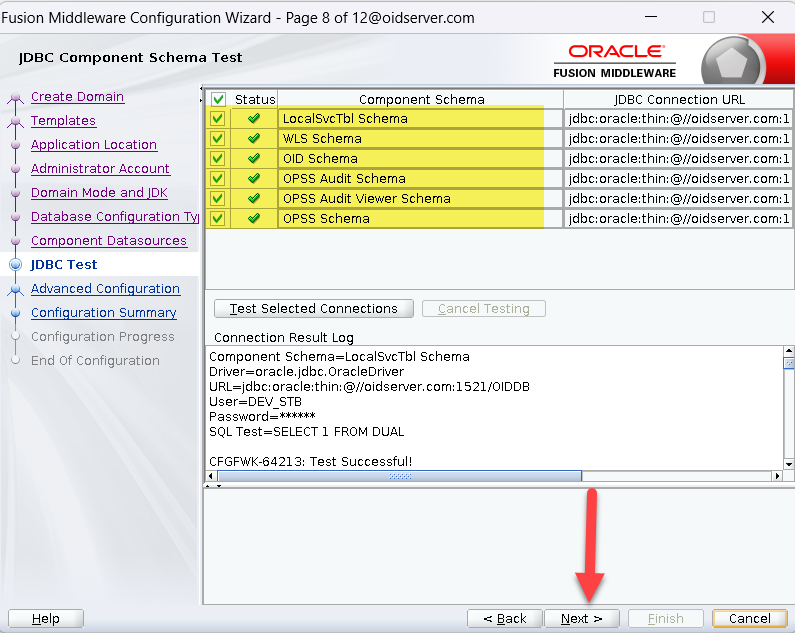The width and height of the screenshot is (795, 633).
Task: Click the 'User=DEV_STB' log line
Action: [255, 402]
